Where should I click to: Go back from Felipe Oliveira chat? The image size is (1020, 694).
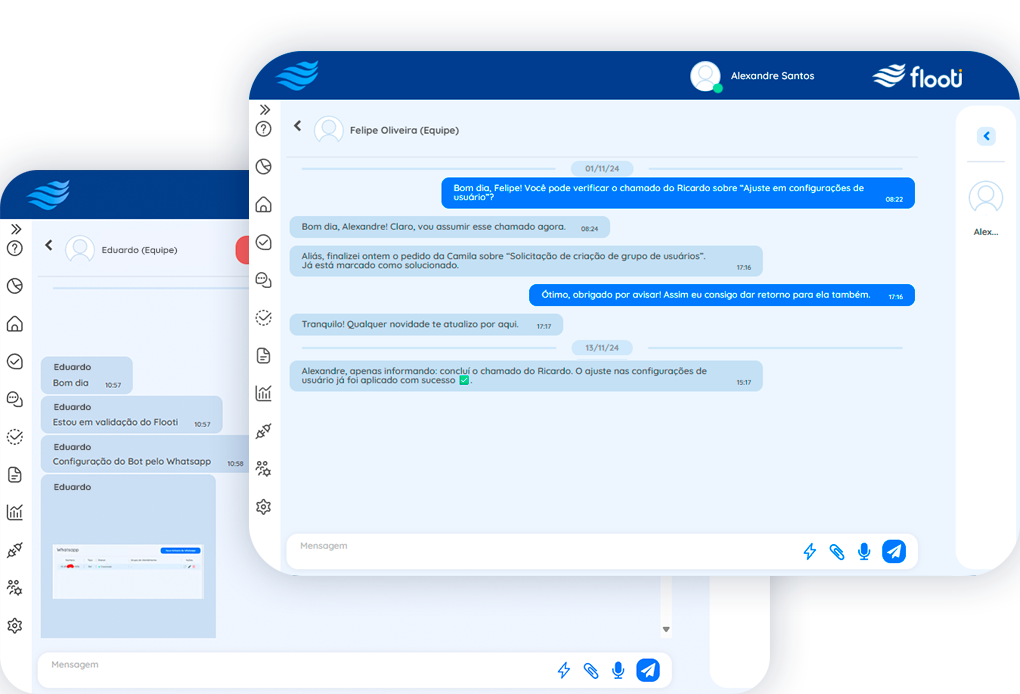coord(297,126)
